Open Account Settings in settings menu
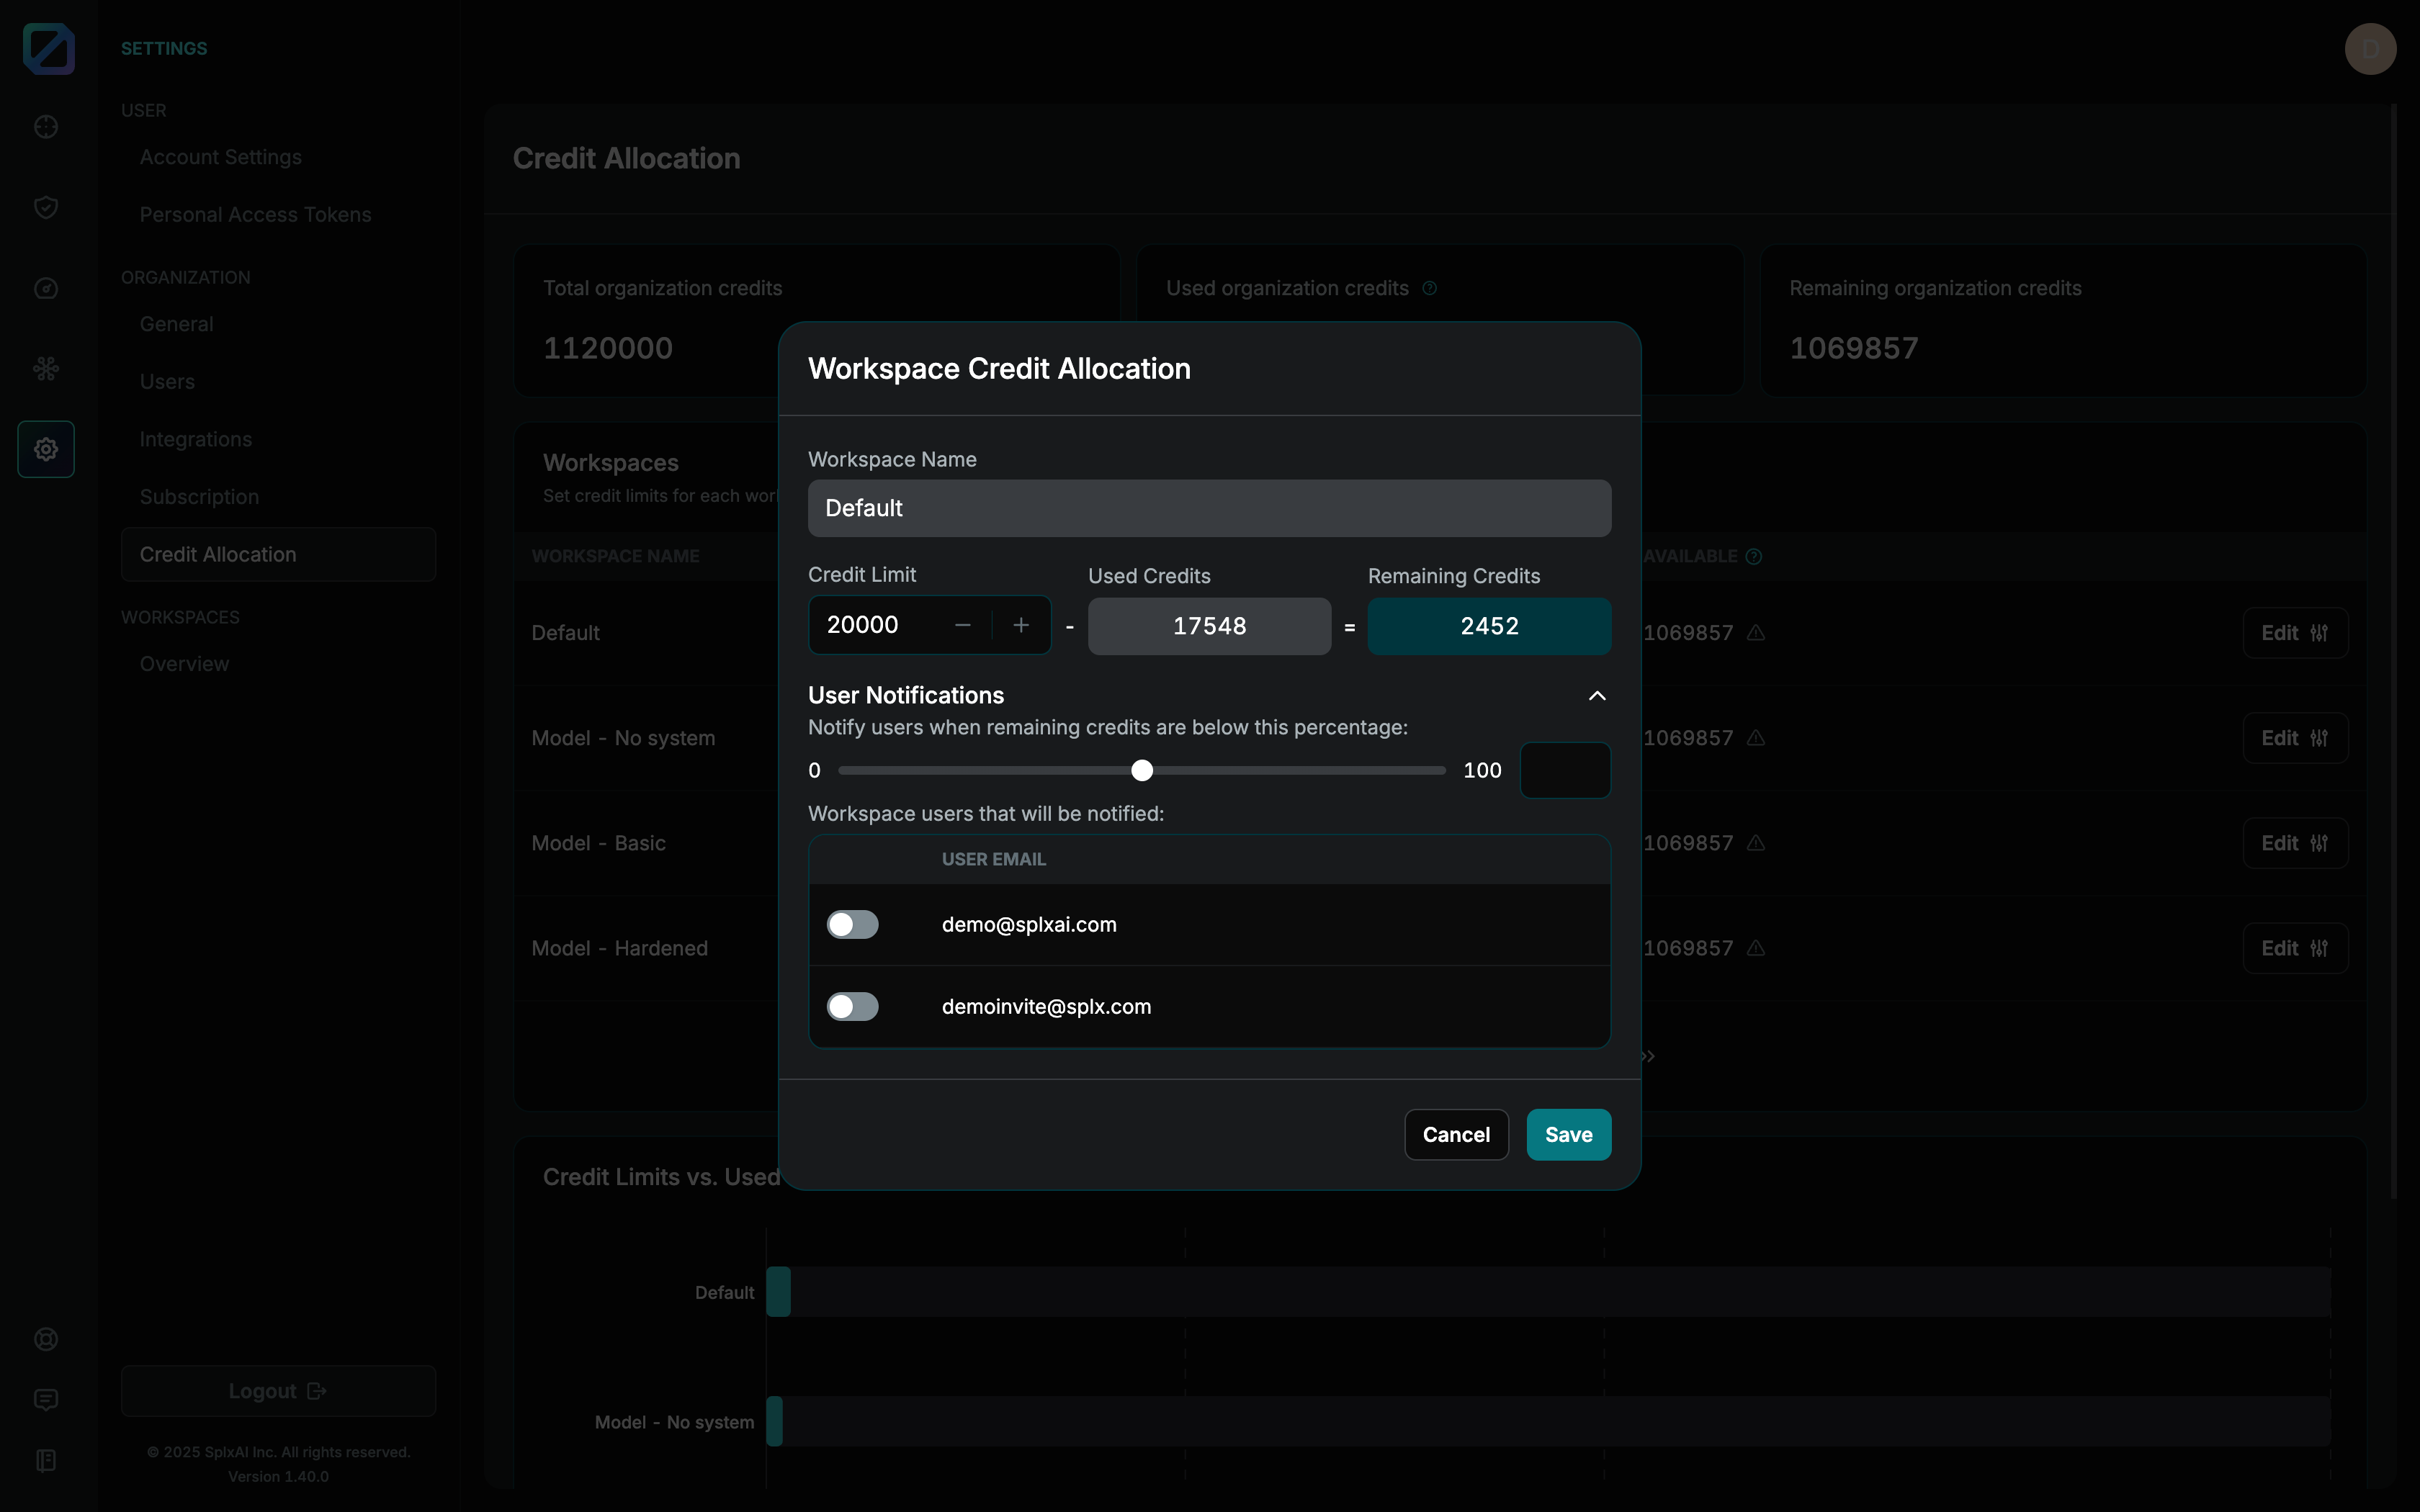This screenshot has width=2420, height=1512. coord(220,157)
